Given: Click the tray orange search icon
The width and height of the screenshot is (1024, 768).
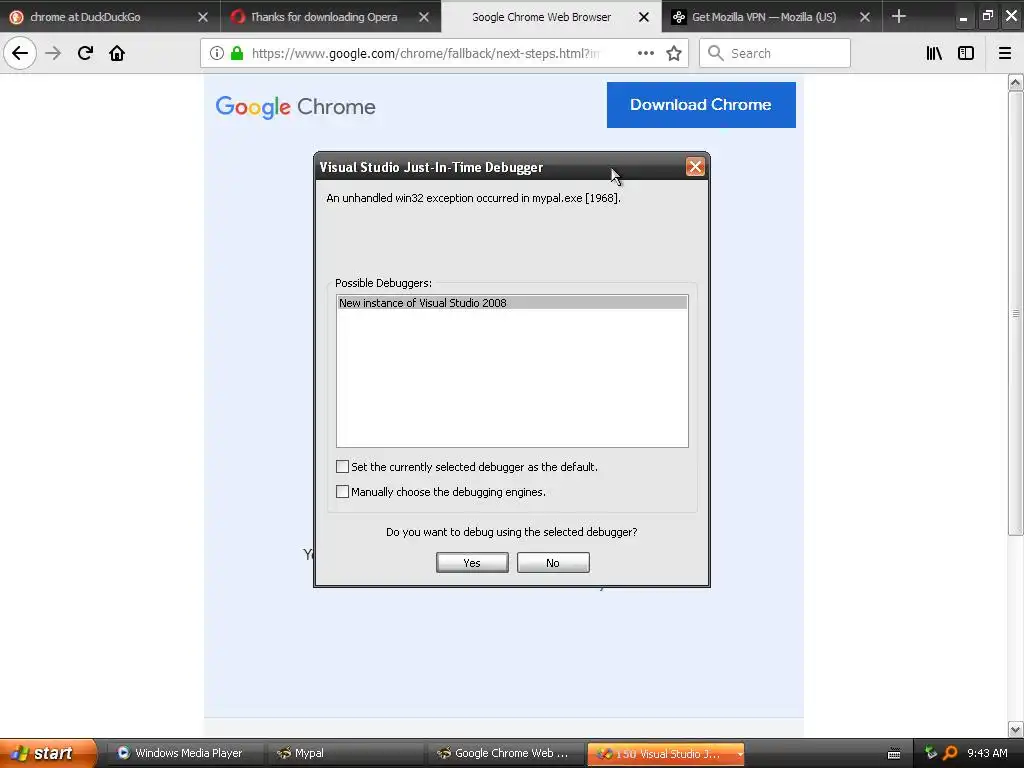Looking at the screenshot, I should (x=951, y=753).
